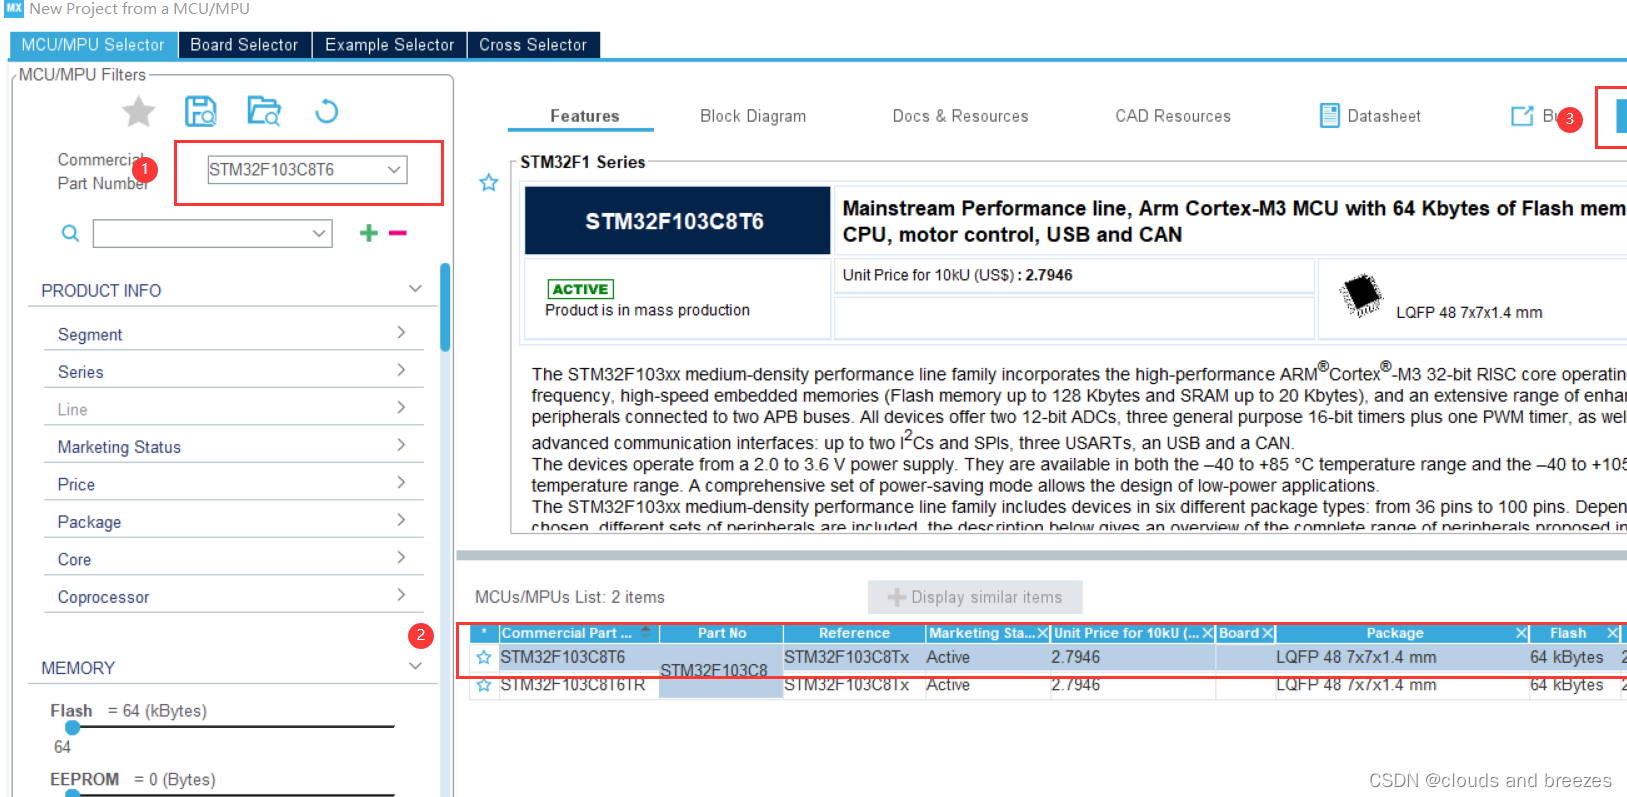
Task: Expand the Series filter
Action: click(x=401, y=370)
